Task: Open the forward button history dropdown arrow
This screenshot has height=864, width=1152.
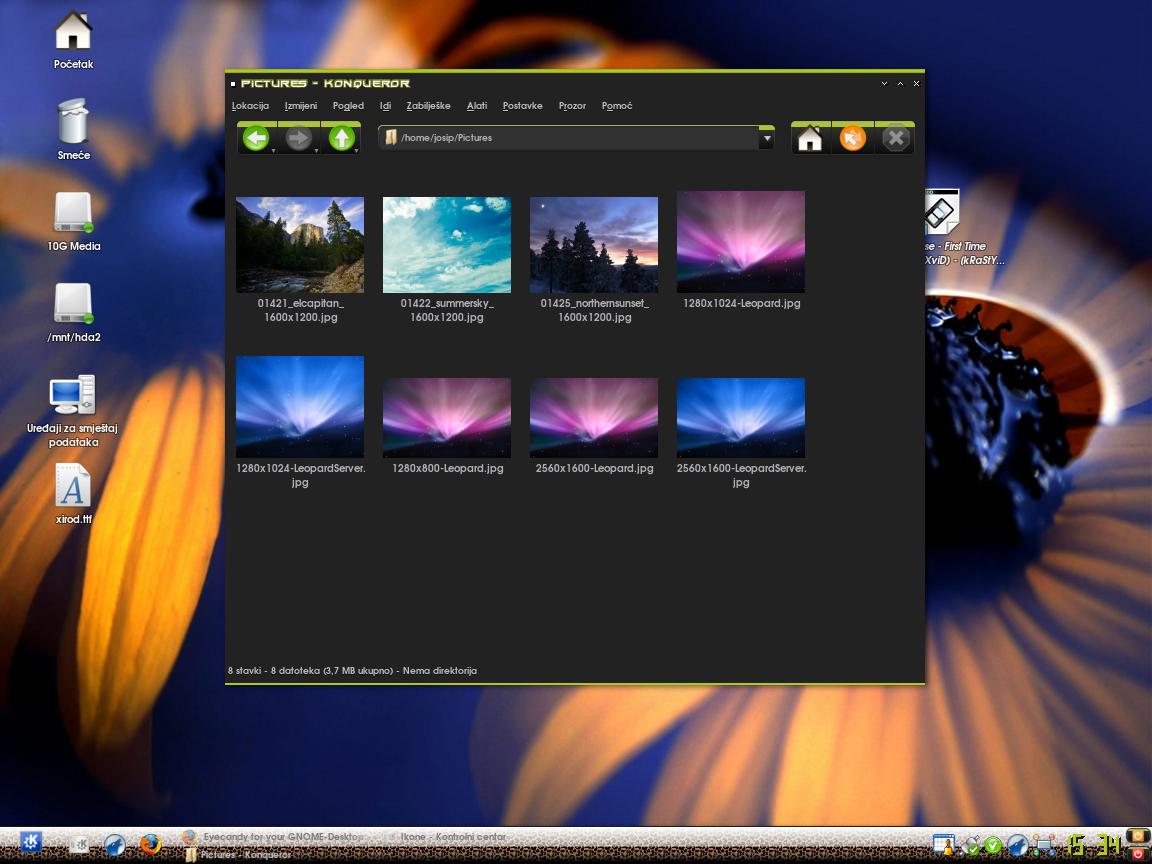Action: pos(317,151)
